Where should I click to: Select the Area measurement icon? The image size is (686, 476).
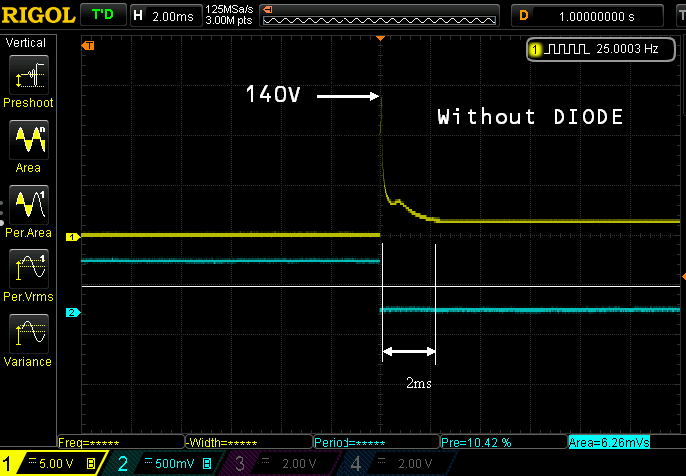(x=28, y=140)
